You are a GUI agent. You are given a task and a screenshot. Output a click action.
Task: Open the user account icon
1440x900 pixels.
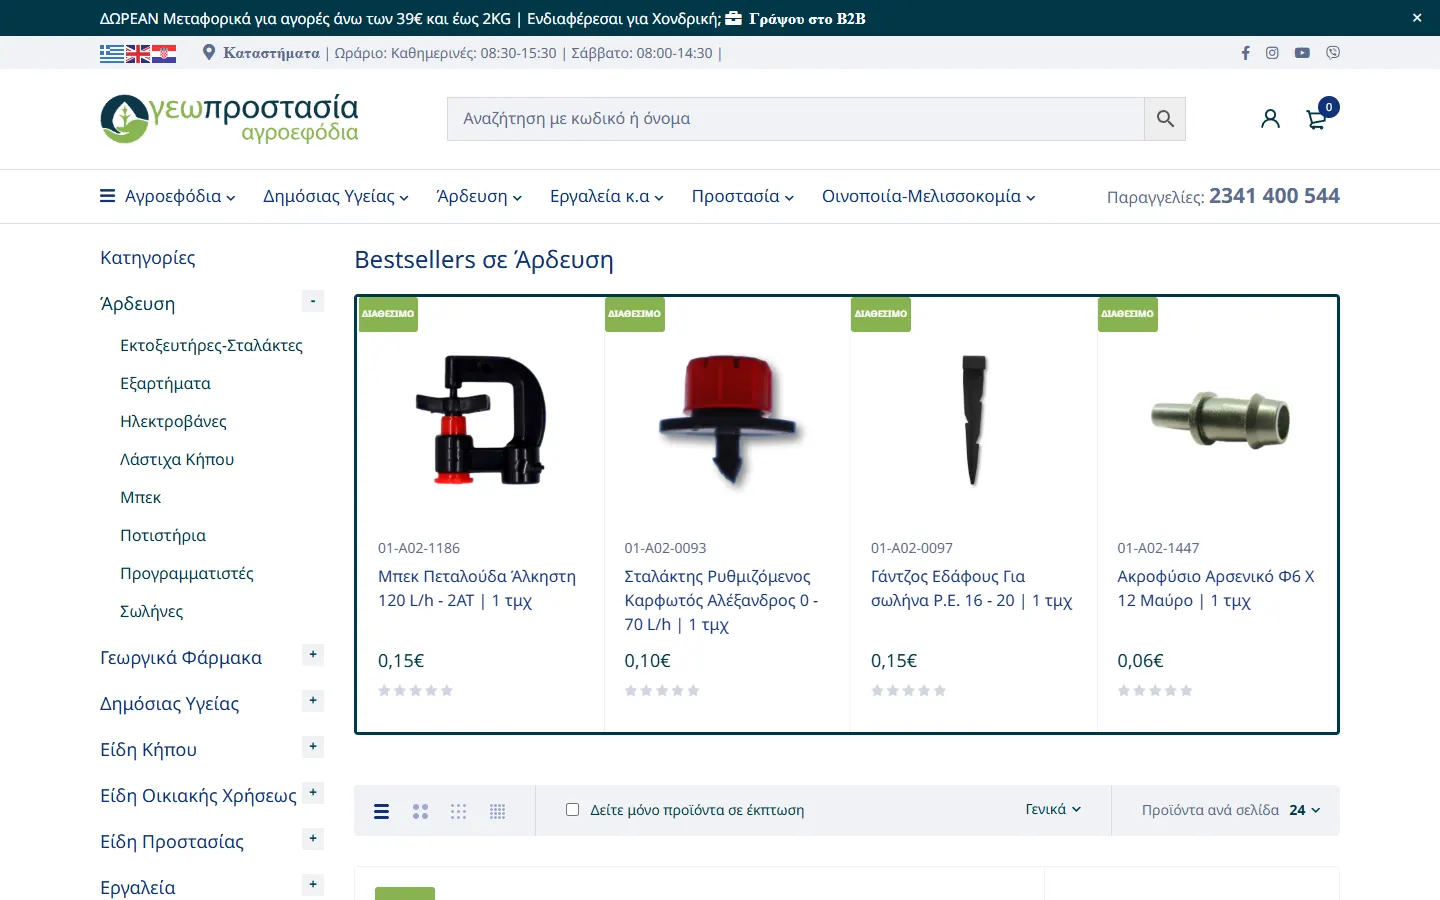click(x=1270, y=119)
